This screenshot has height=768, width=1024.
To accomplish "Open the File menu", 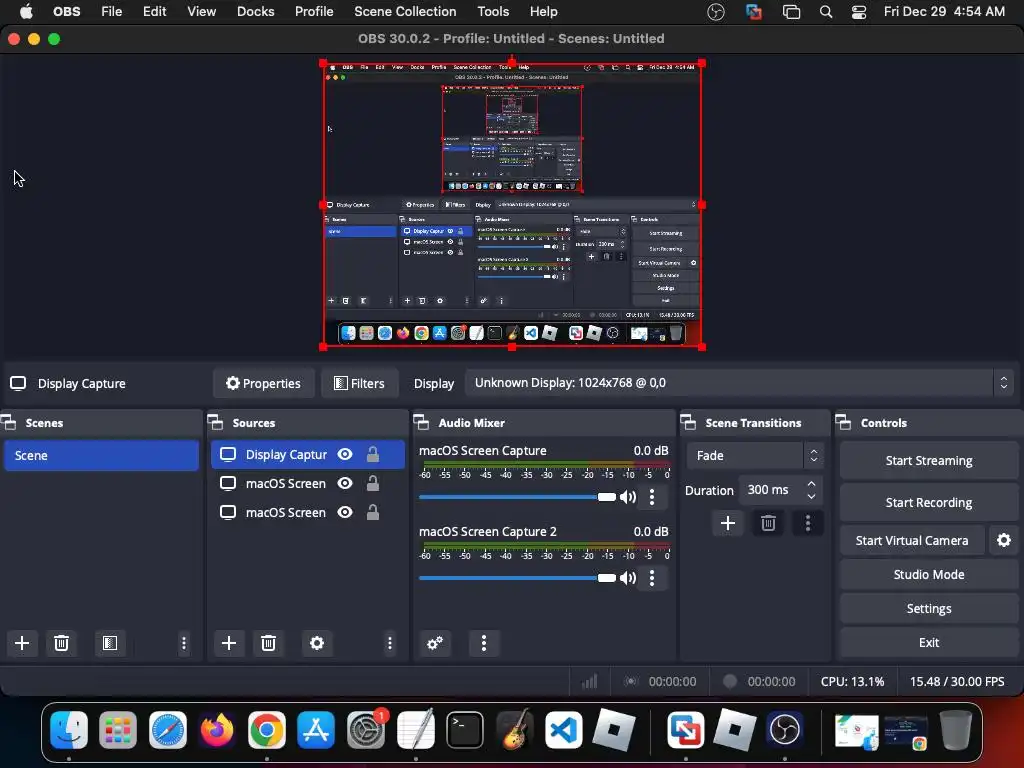I will tap(112, 12).
